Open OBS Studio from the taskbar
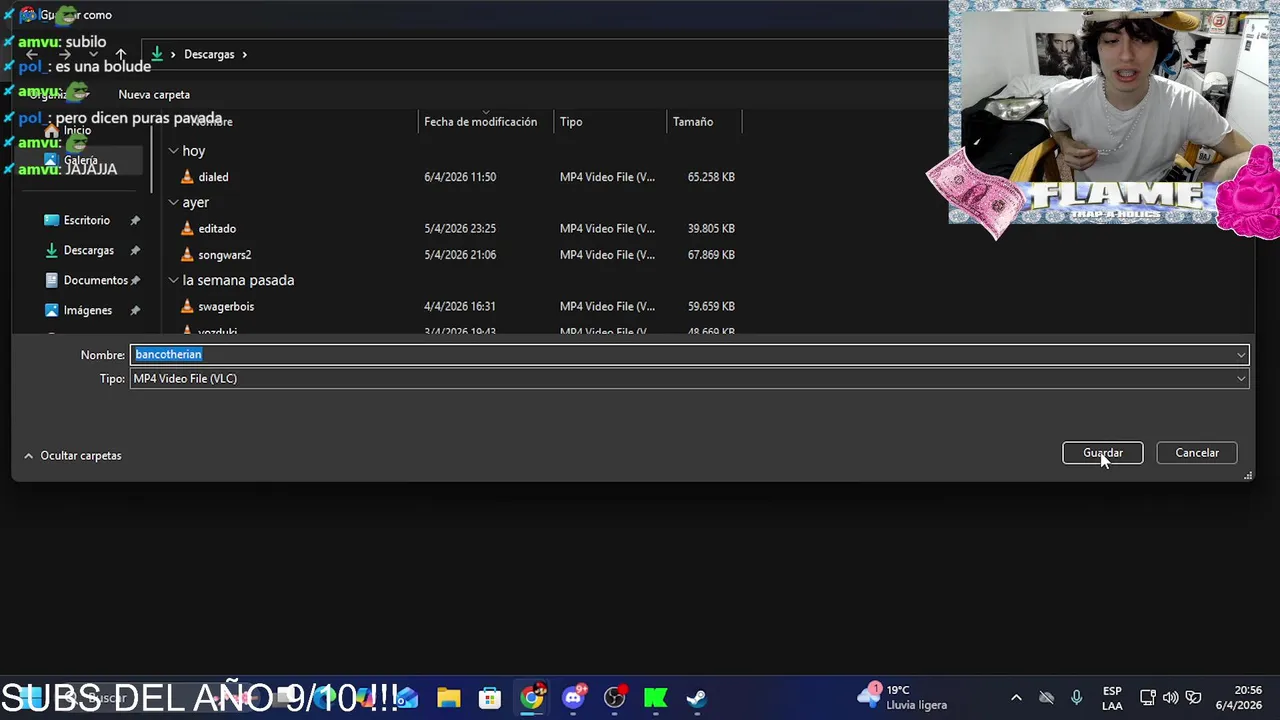 point(615,698)
